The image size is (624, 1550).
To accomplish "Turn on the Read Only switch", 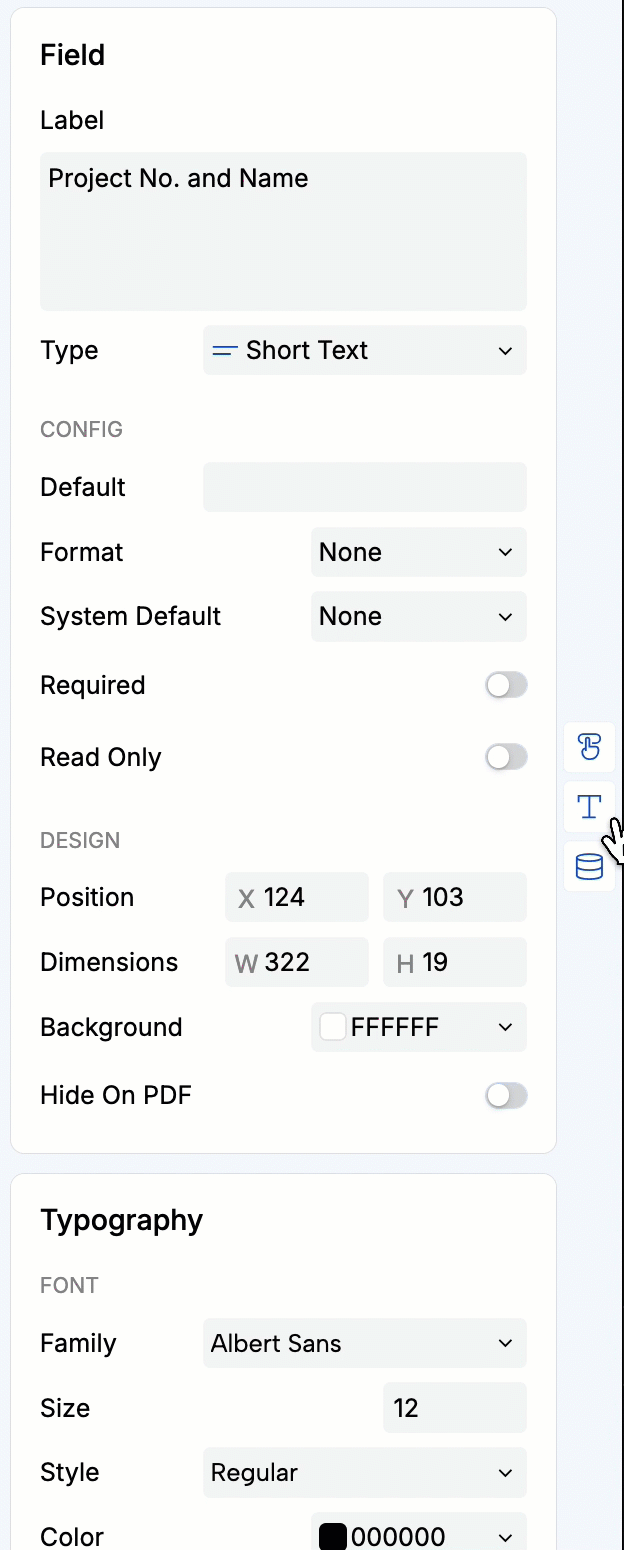I will pyautogui.click(x=506, y=756).
